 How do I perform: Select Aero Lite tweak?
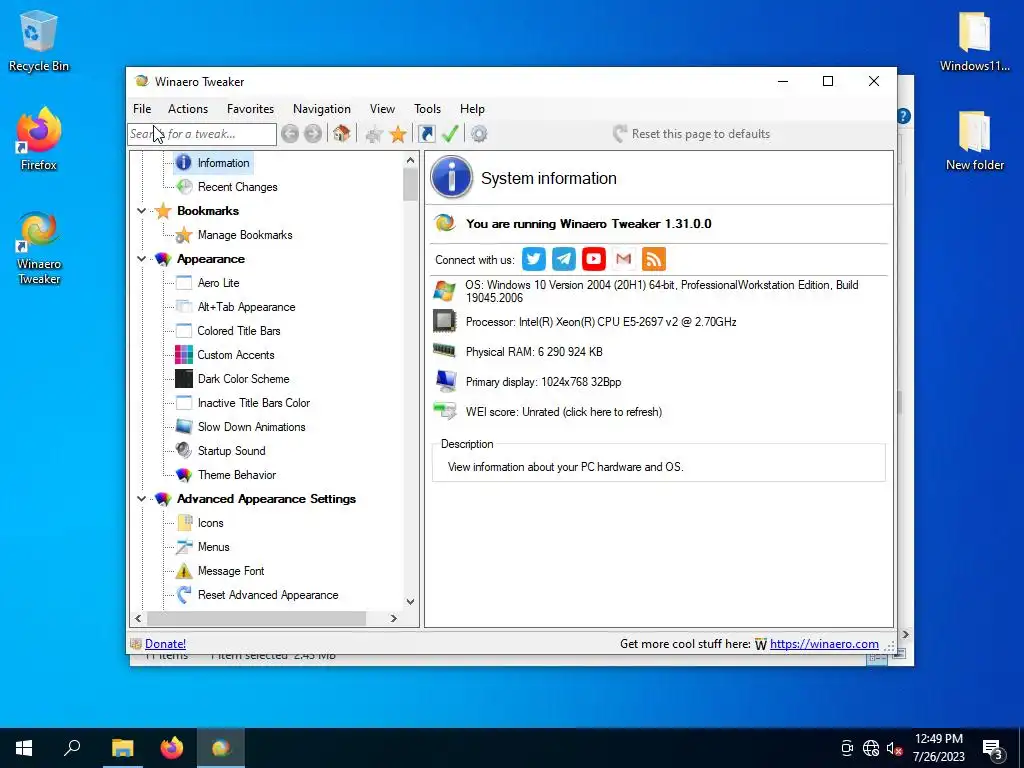click(218, 283)
